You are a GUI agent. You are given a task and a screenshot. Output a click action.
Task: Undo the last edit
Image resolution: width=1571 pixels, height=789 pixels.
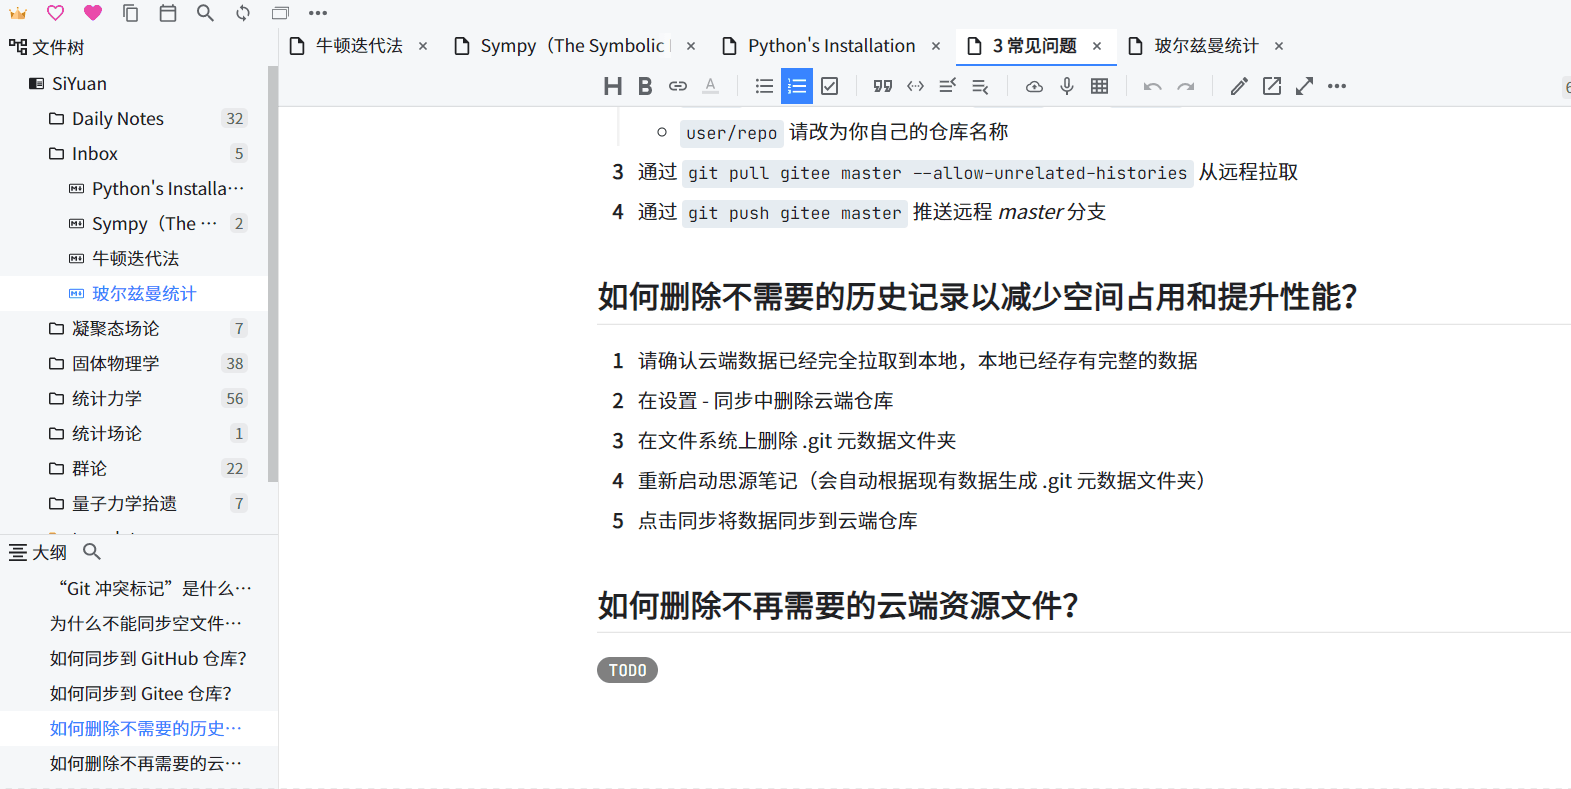(1153, 86)
